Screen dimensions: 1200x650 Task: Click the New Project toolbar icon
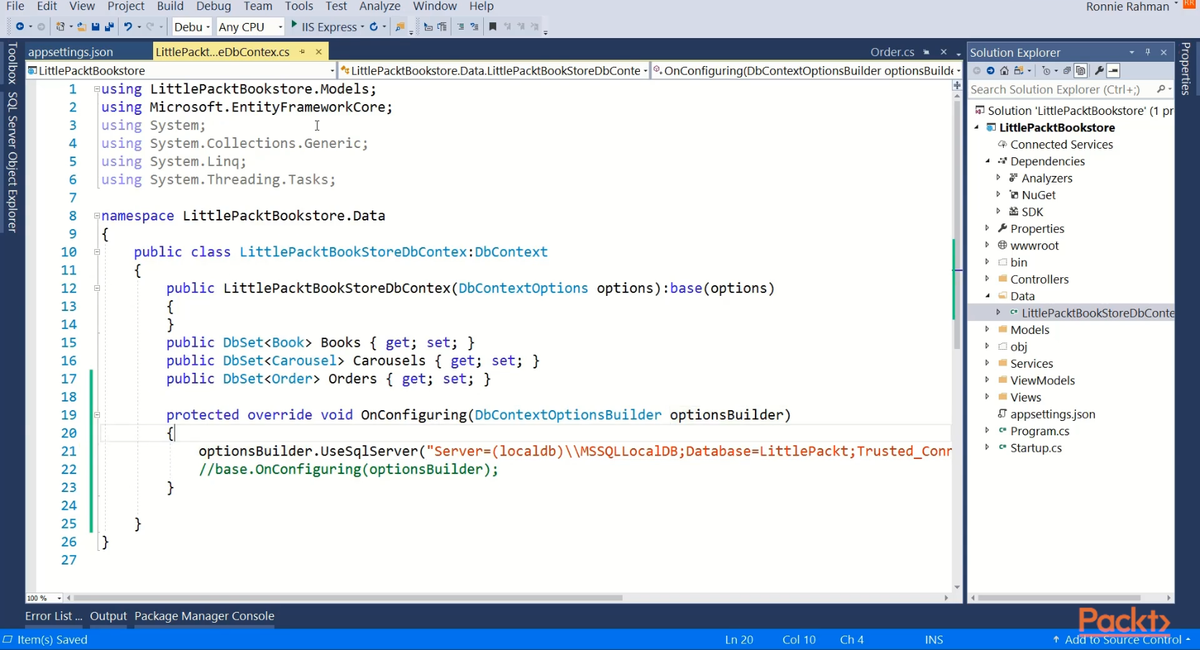coord(61,26)
